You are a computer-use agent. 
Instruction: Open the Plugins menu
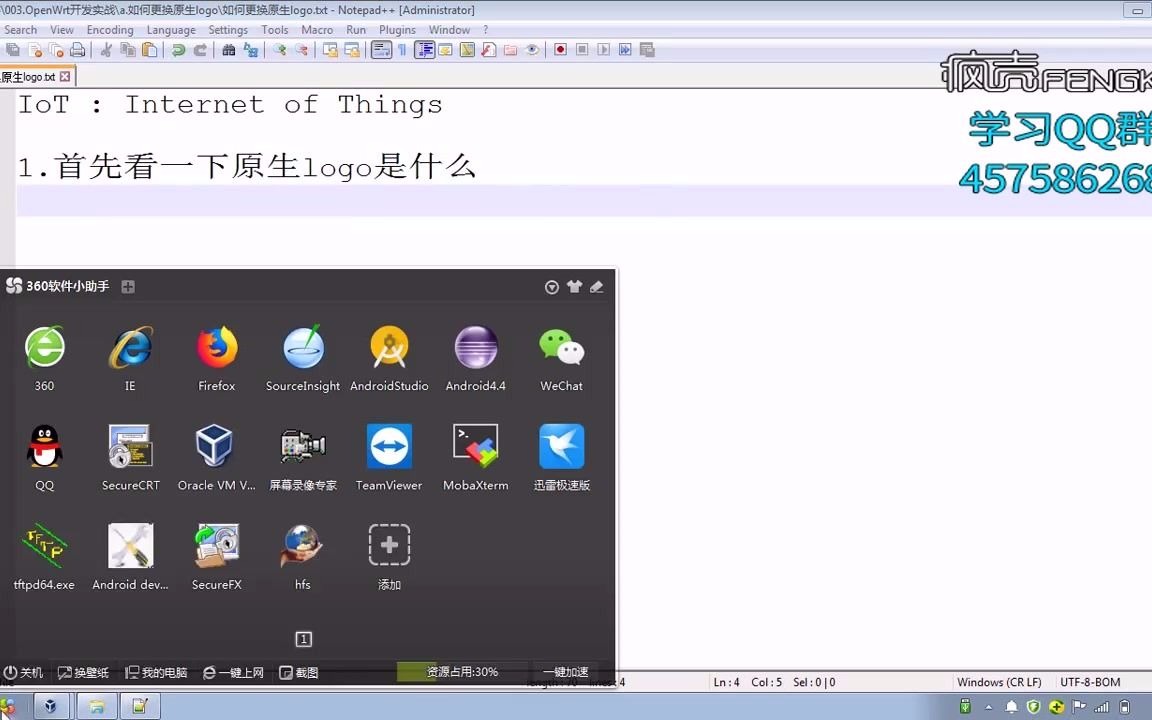click(397, 29)
